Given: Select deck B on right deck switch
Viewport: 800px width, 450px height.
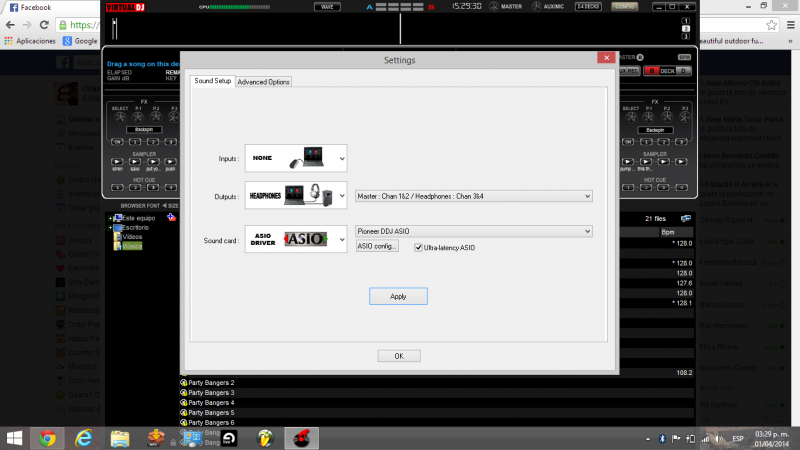Looking at the screenshot, I should point(652,71).
